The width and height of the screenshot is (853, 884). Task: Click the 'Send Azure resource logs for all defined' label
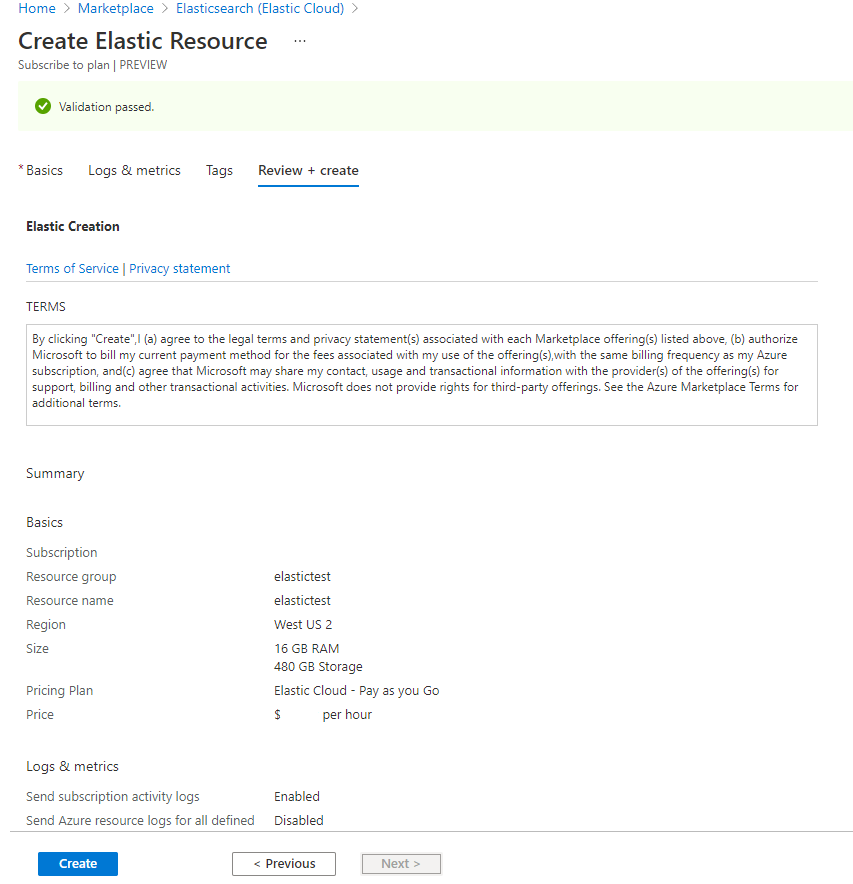coord(140,820)
